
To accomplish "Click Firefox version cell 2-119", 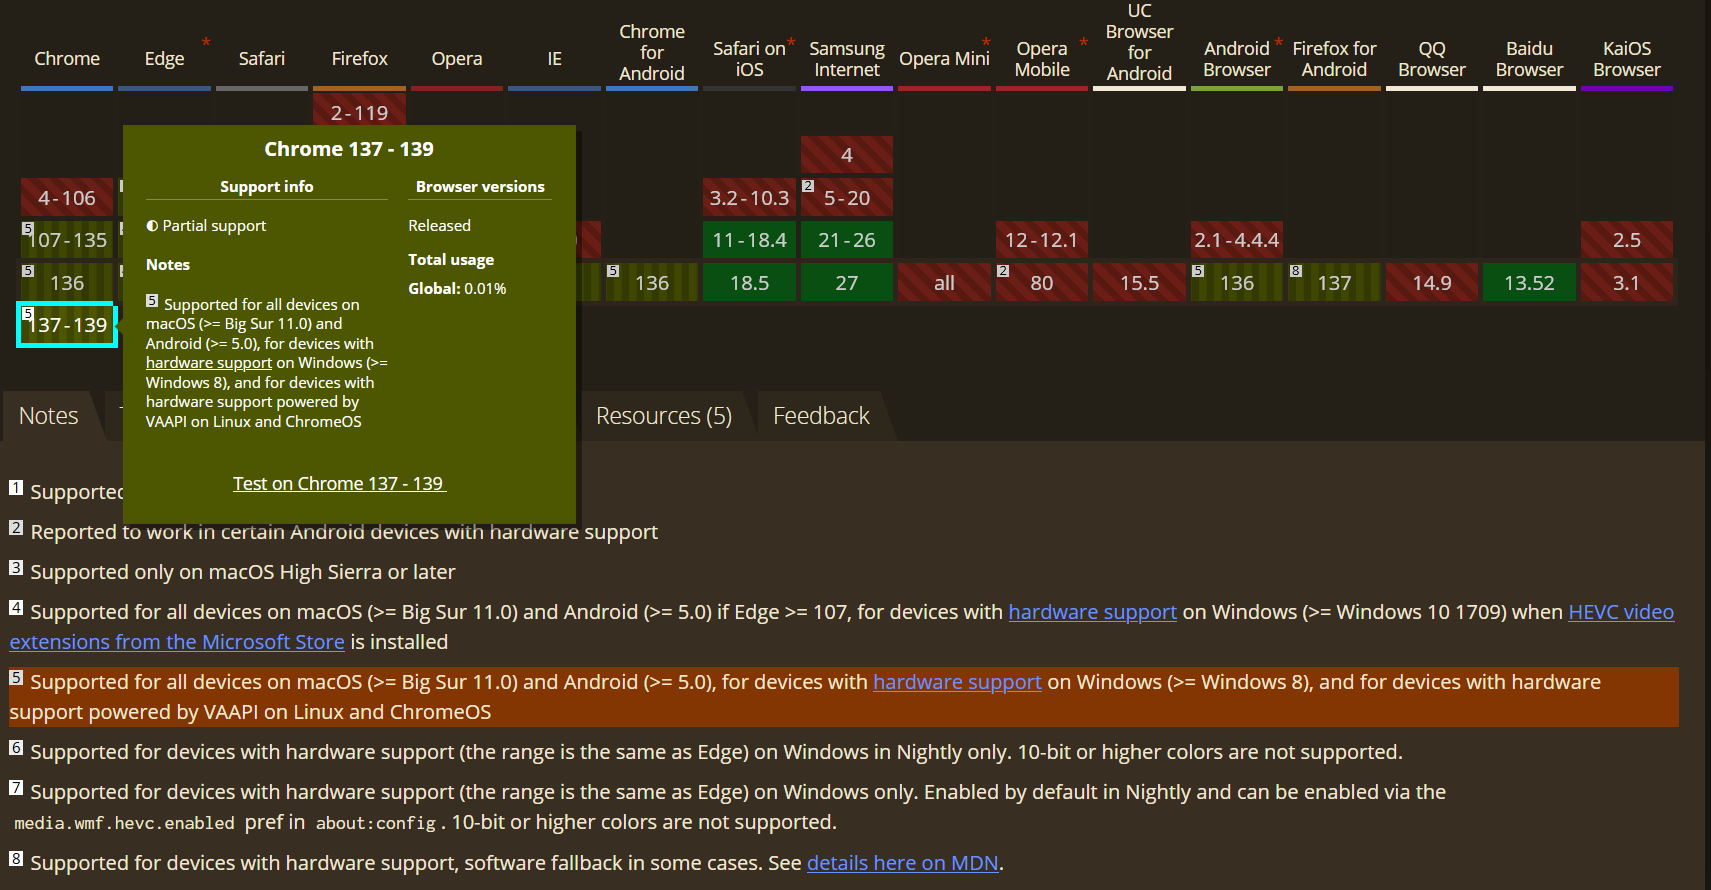I will pos(359,110).
